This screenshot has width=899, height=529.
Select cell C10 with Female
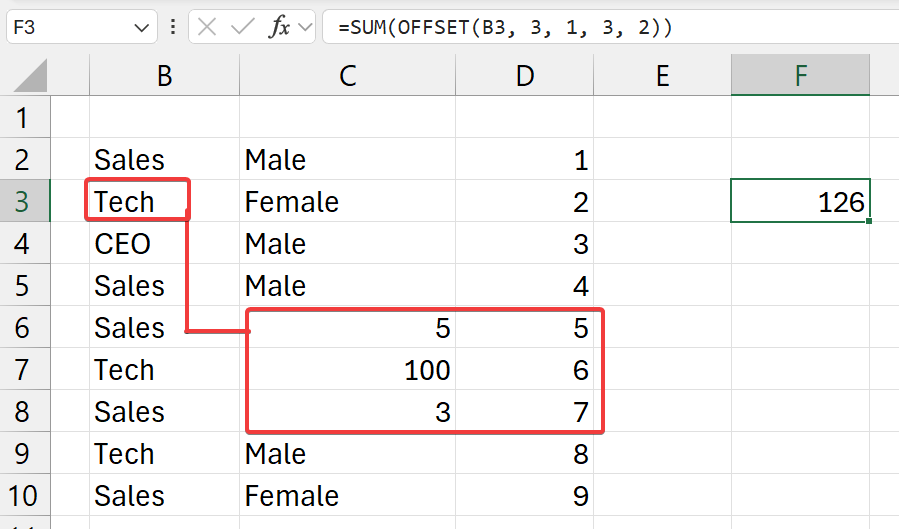pyautogui.click(x=347, y=496)
